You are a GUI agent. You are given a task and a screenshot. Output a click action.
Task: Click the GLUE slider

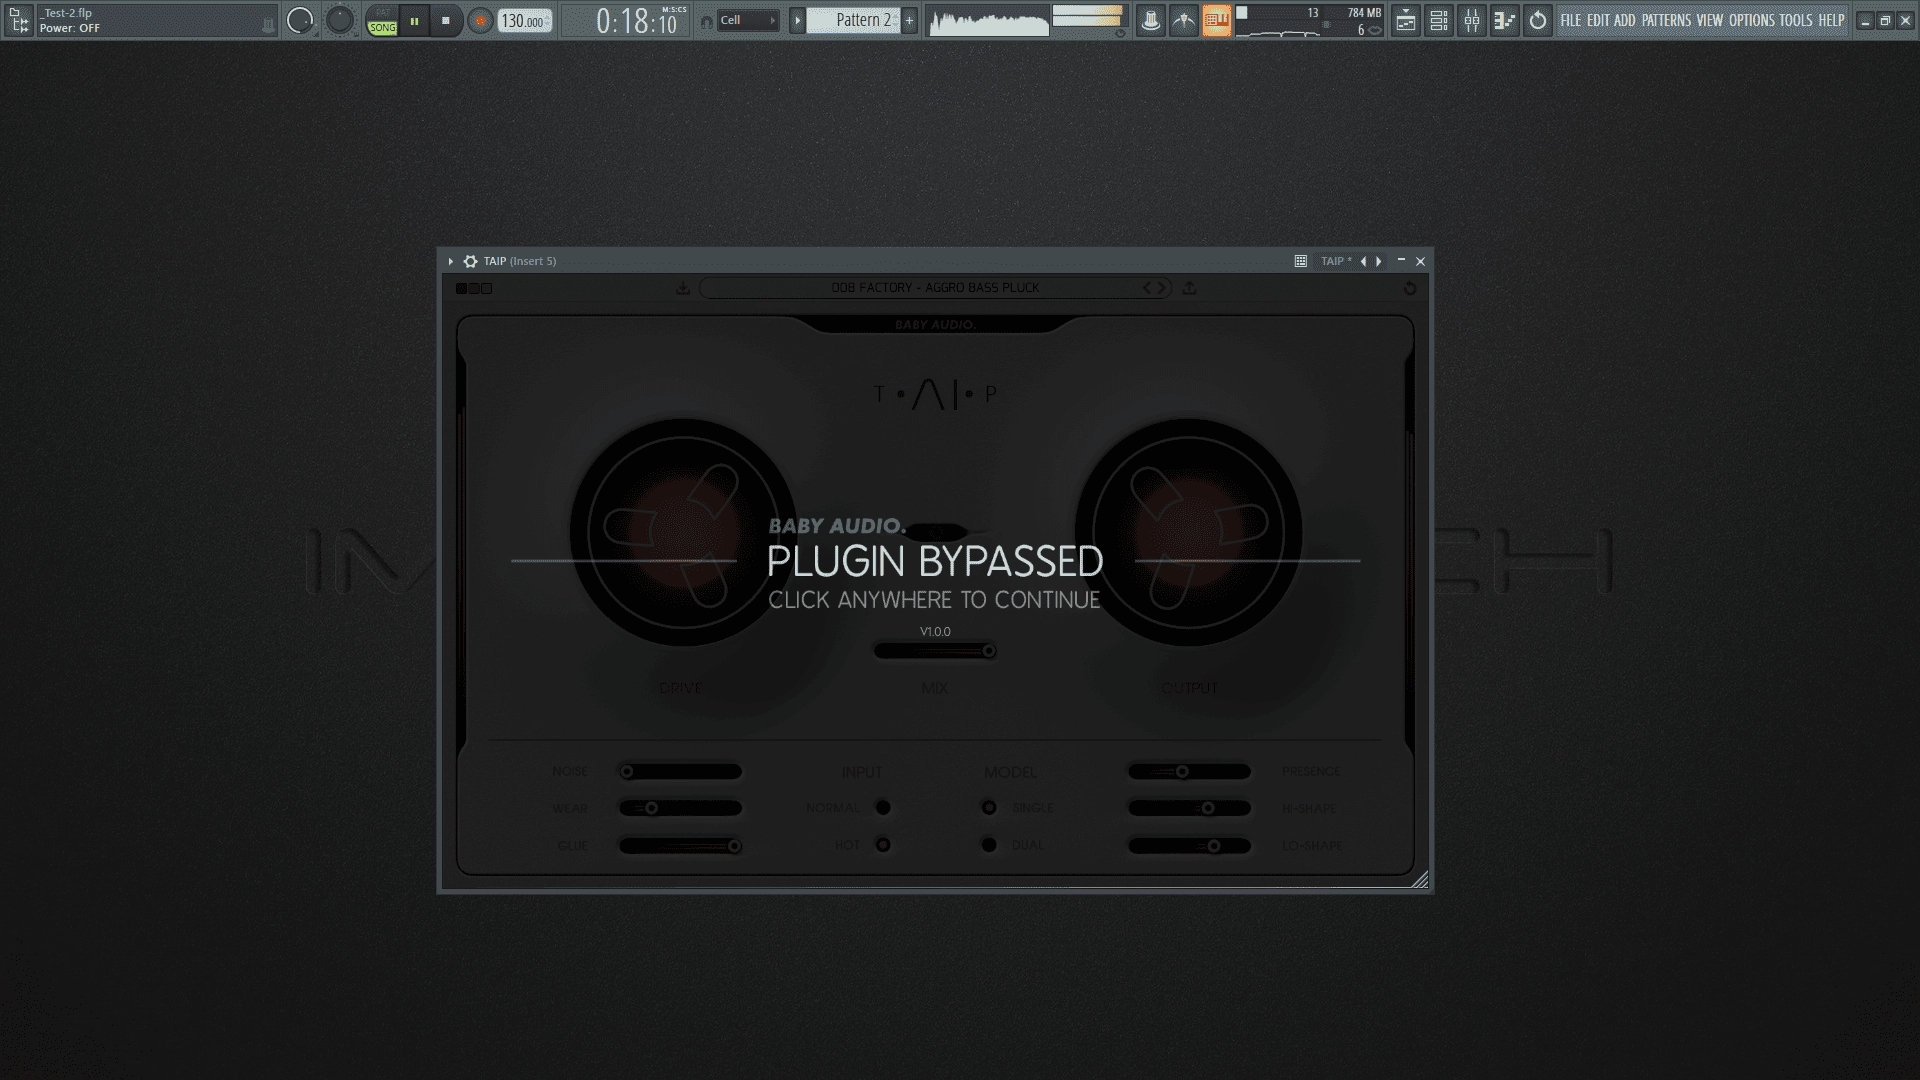point(680,846)
